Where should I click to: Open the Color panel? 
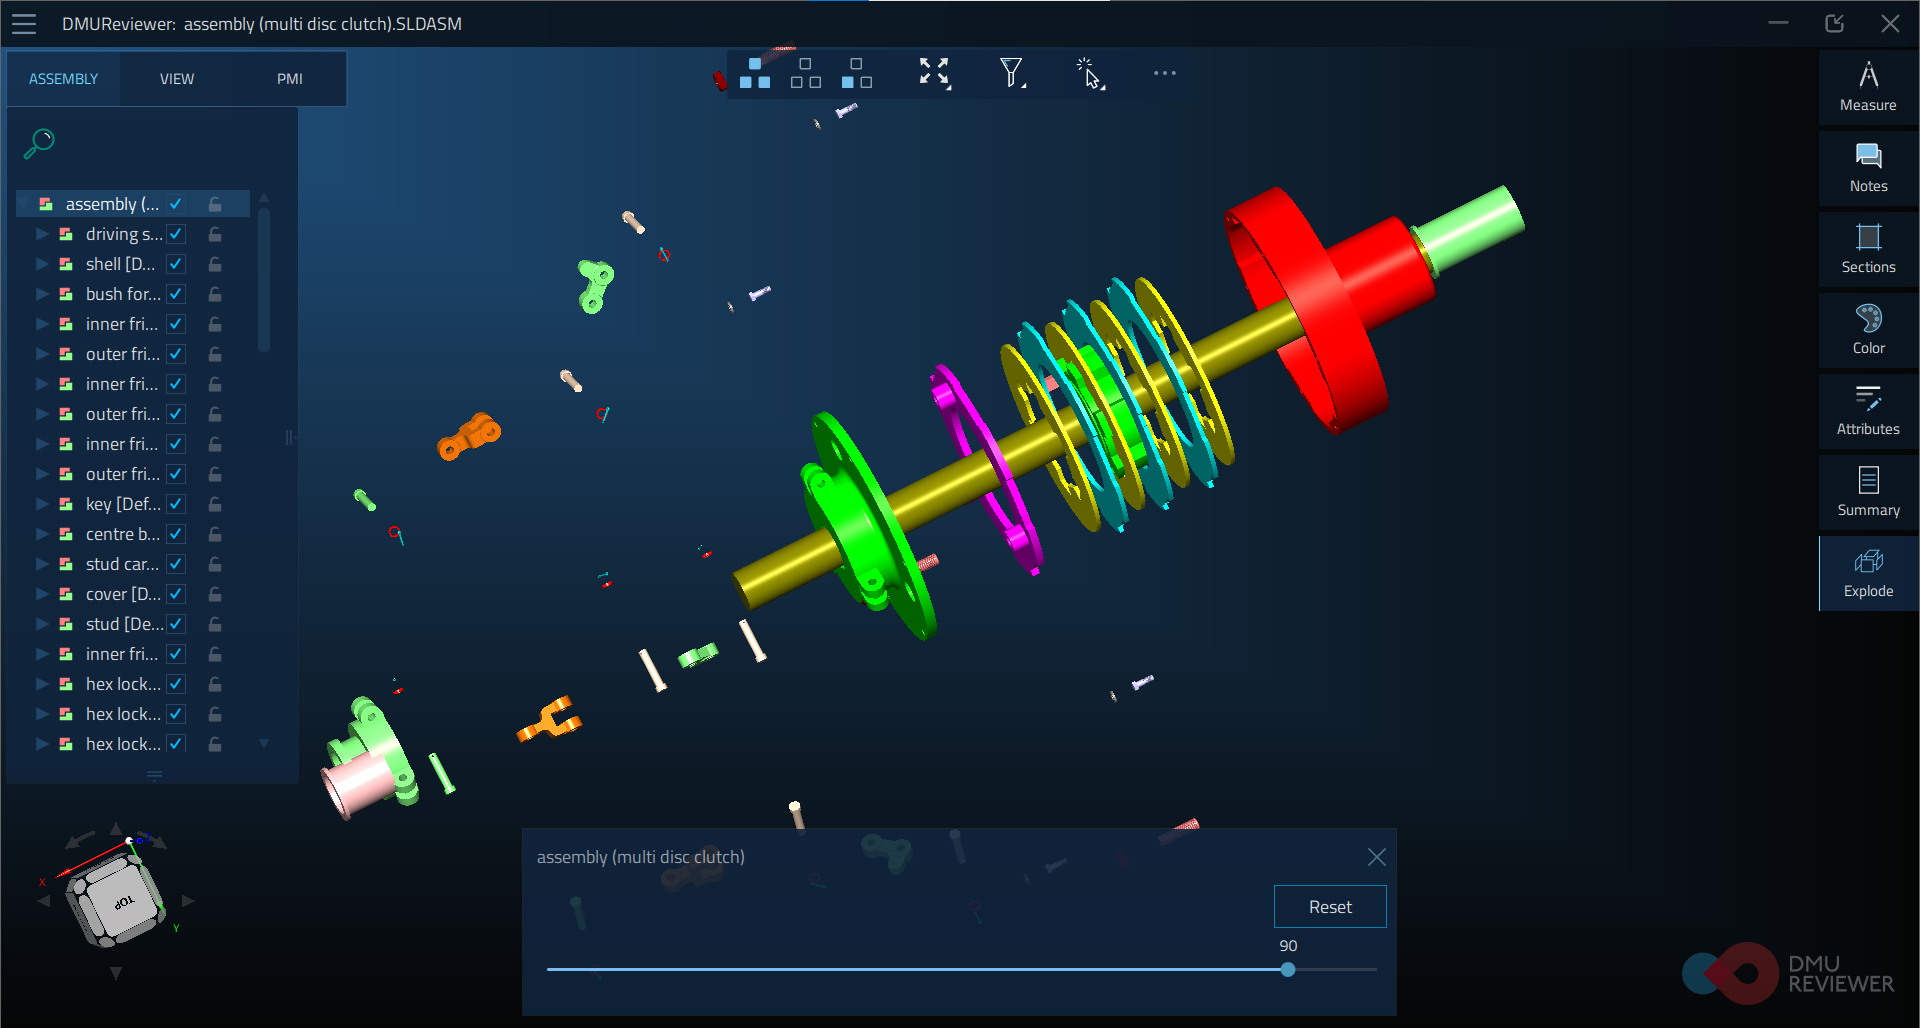pos(1868,329)
